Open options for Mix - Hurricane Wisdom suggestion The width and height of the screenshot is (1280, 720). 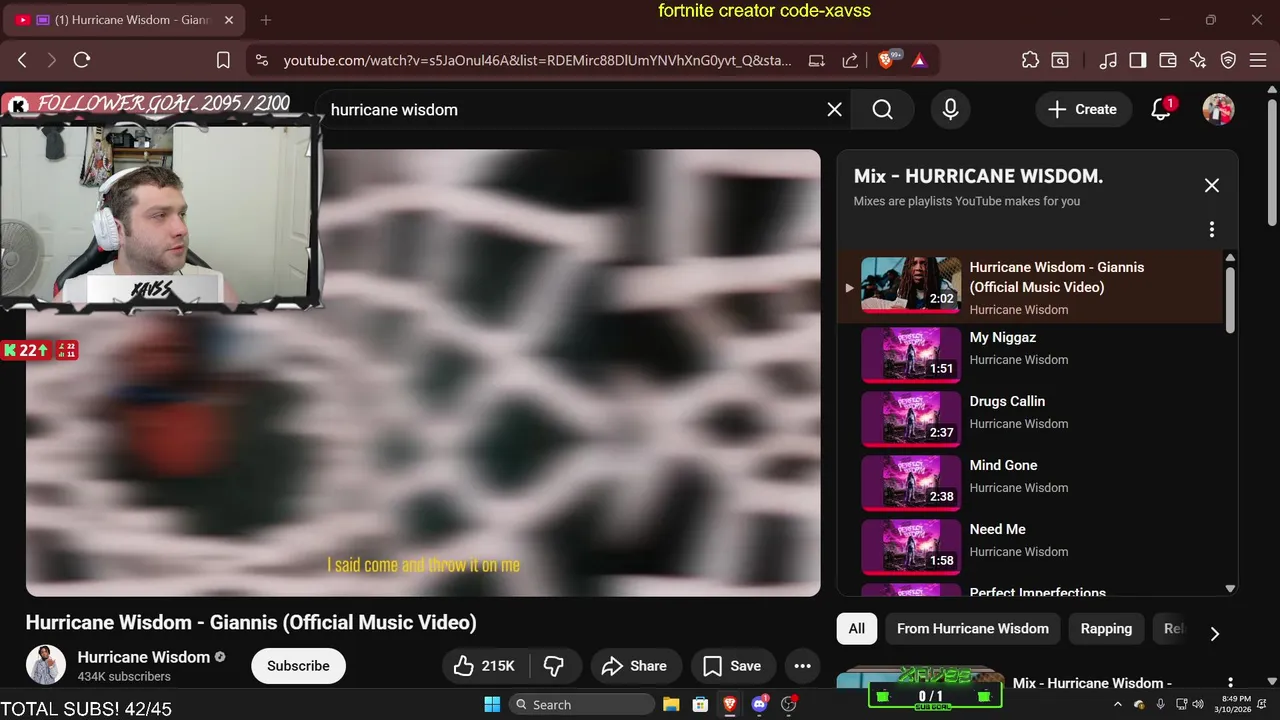(1230, 683)
